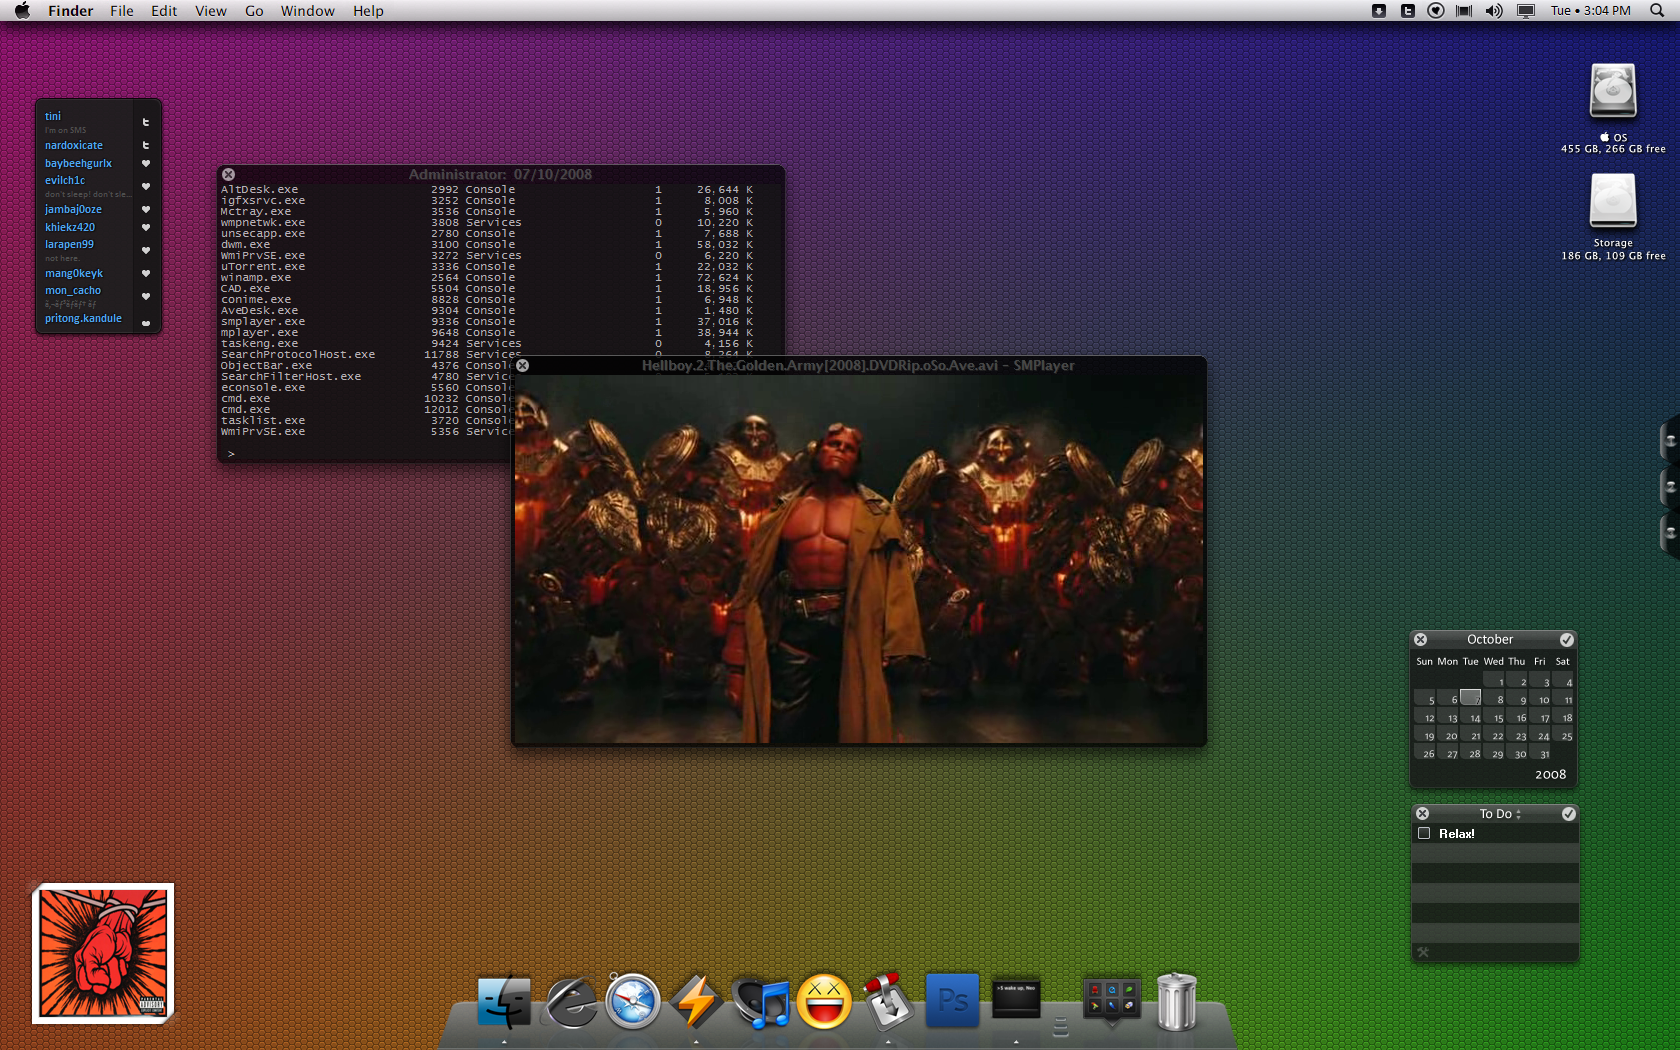Open the View menu
1680x1050 pixels.
point(211,11)
